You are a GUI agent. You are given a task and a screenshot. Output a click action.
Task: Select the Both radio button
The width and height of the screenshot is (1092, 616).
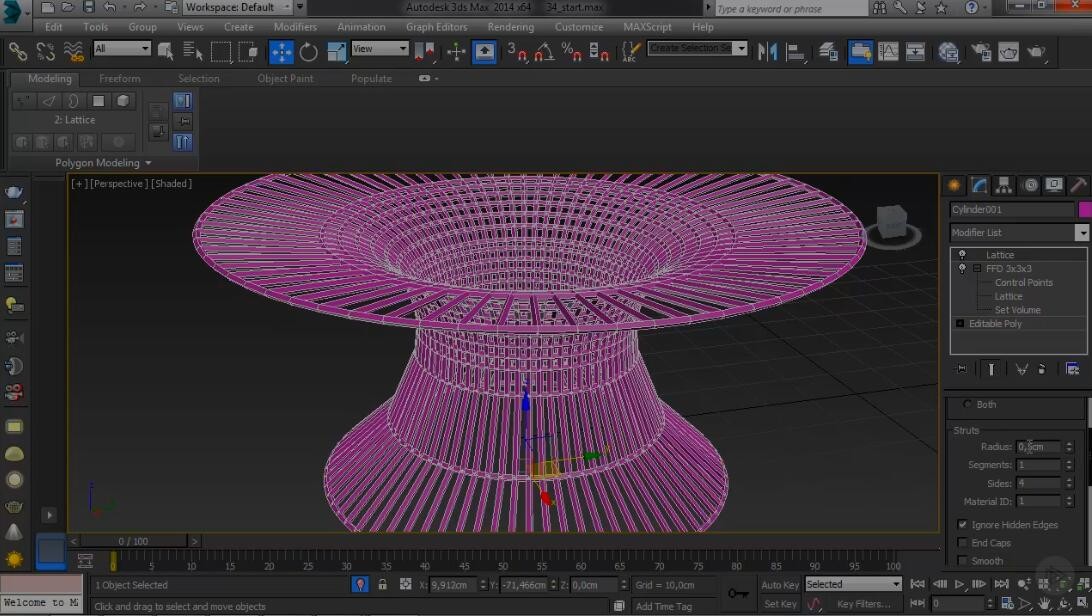point(967,404)
